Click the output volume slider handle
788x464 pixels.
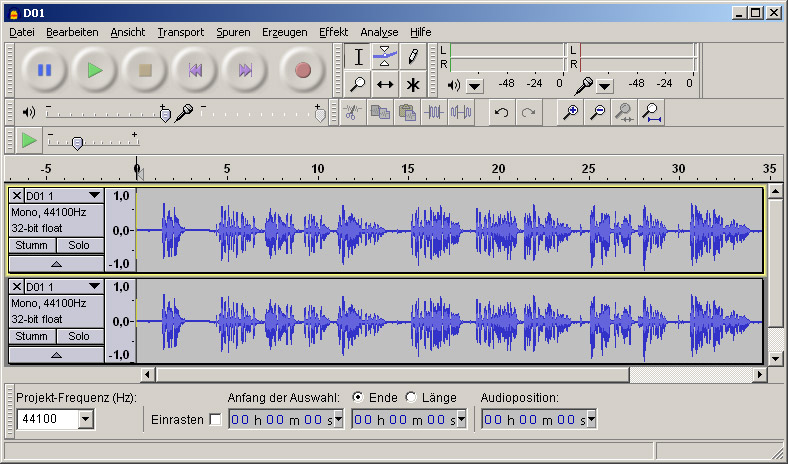165,115
